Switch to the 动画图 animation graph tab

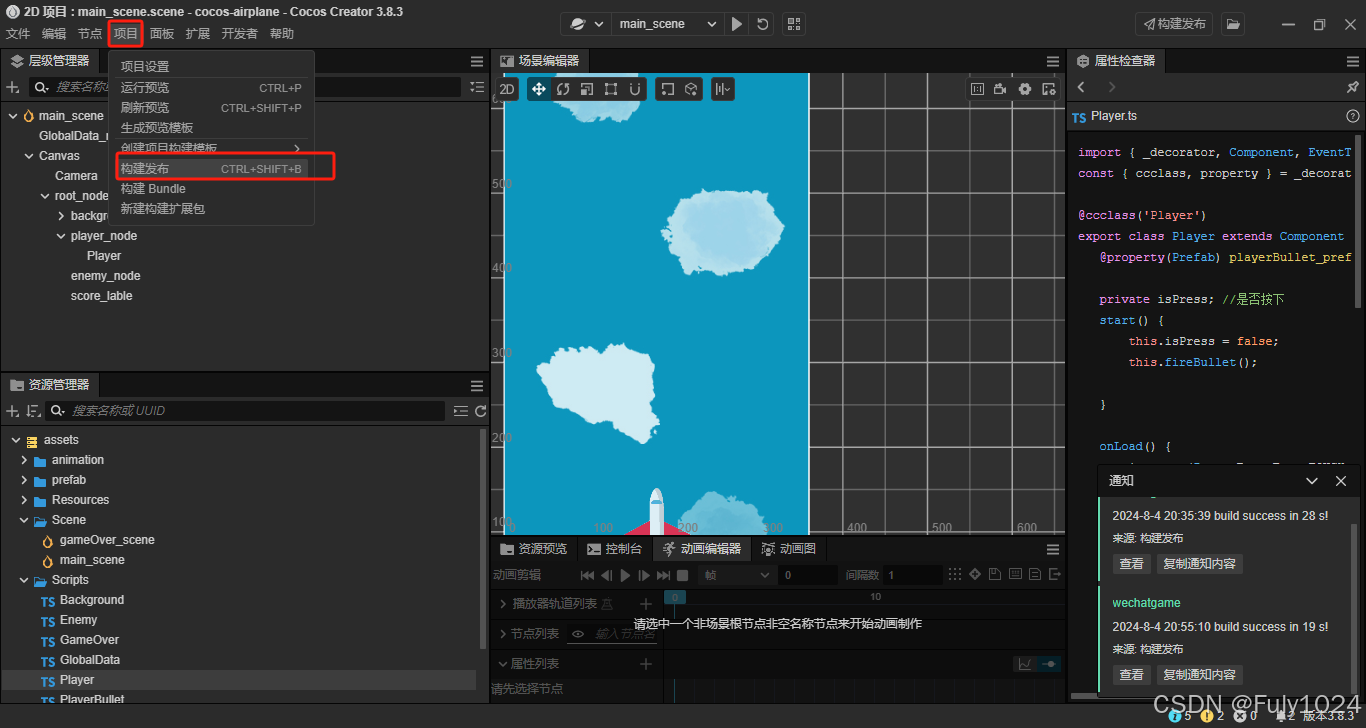coord(788,549)
